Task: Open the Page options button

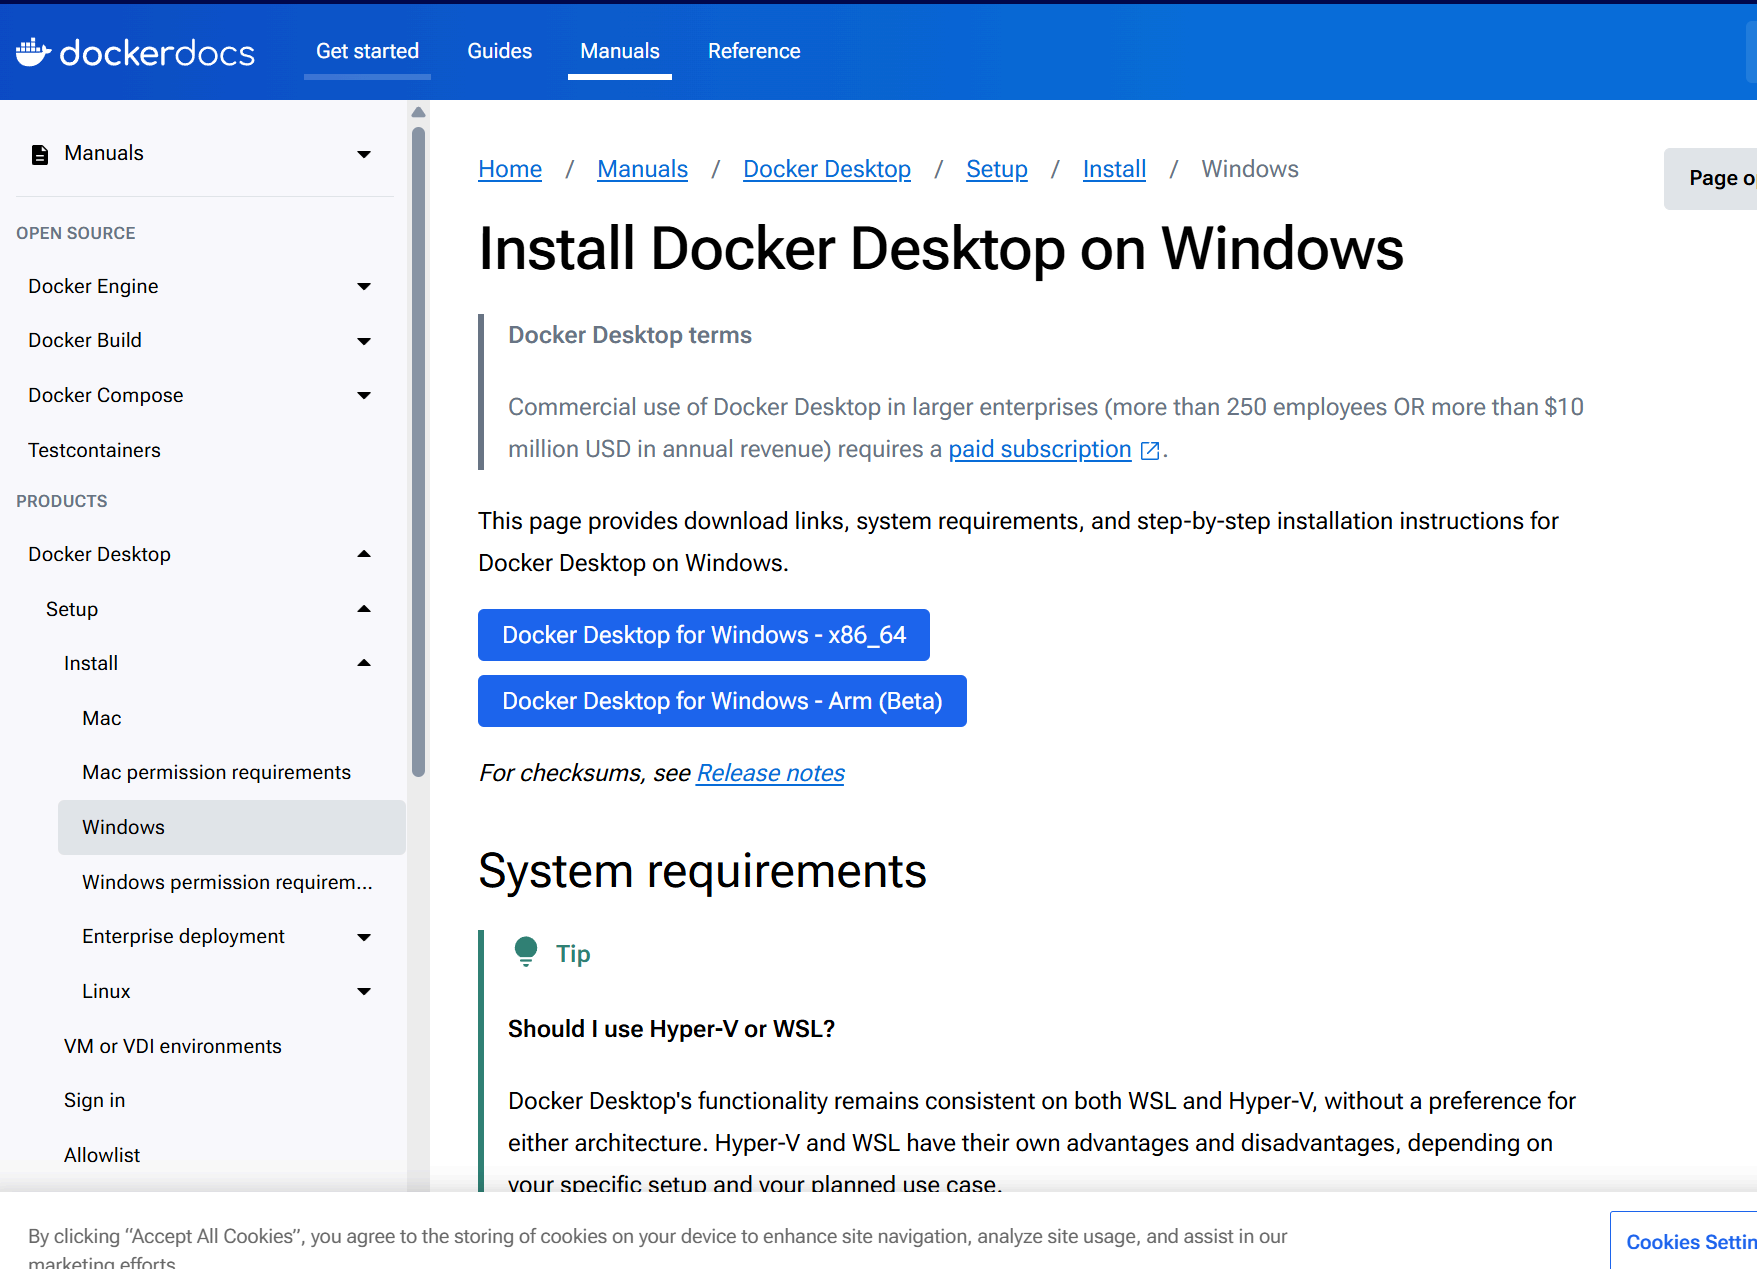Action: click(x=1711, y=178)
